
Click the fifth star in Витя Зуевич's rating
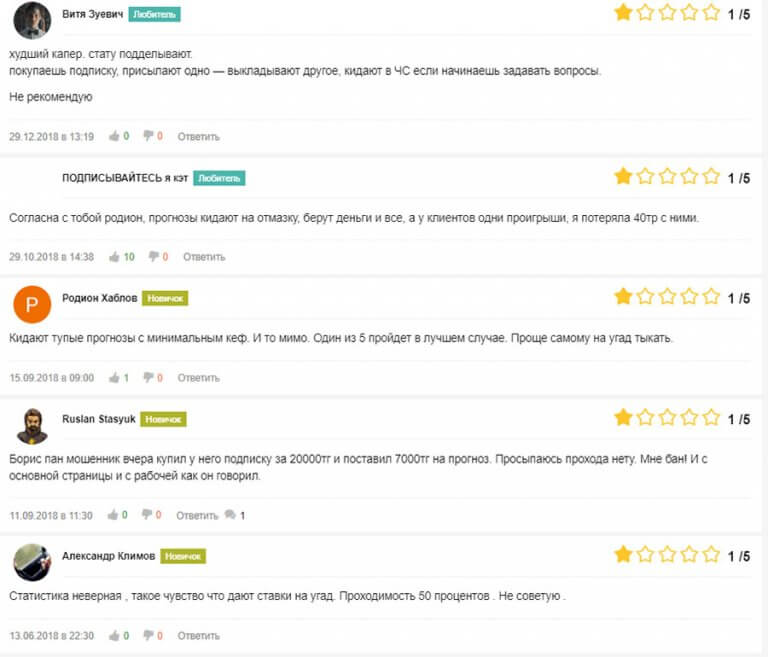(x=711, y=14)
